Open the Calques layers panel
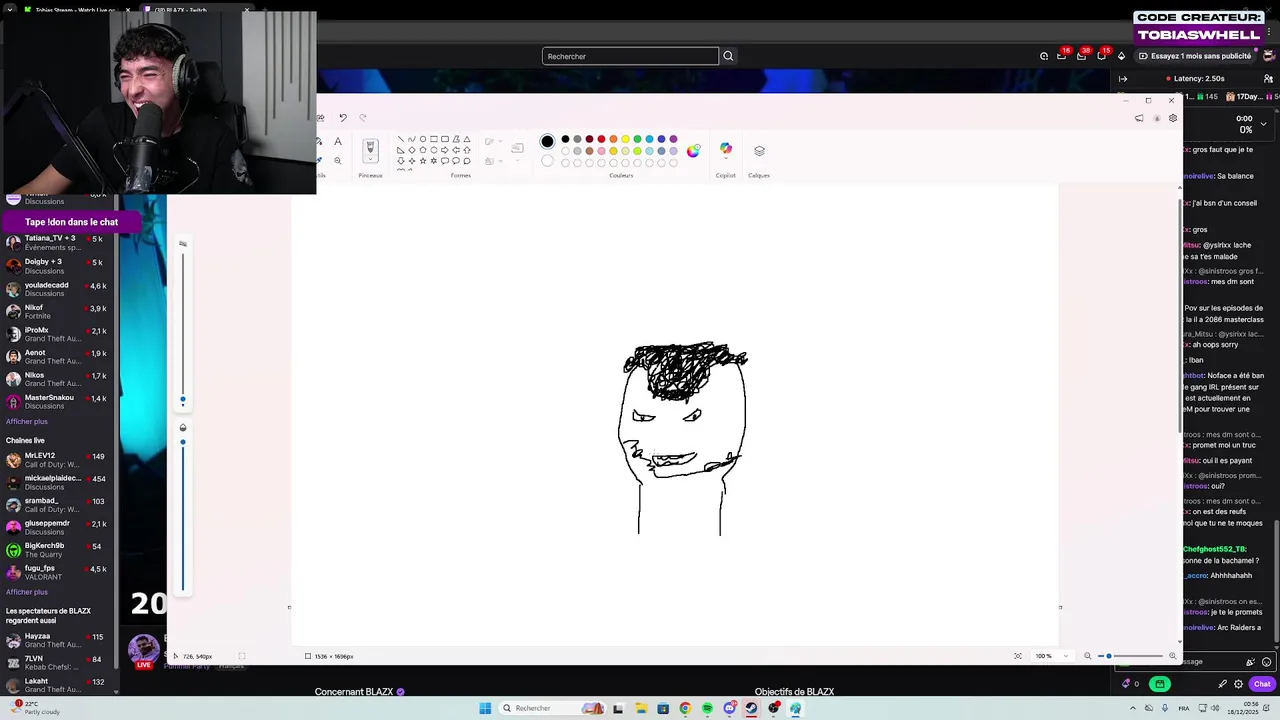This screenshot has height=720, width=1280. (x=759, y=150)
